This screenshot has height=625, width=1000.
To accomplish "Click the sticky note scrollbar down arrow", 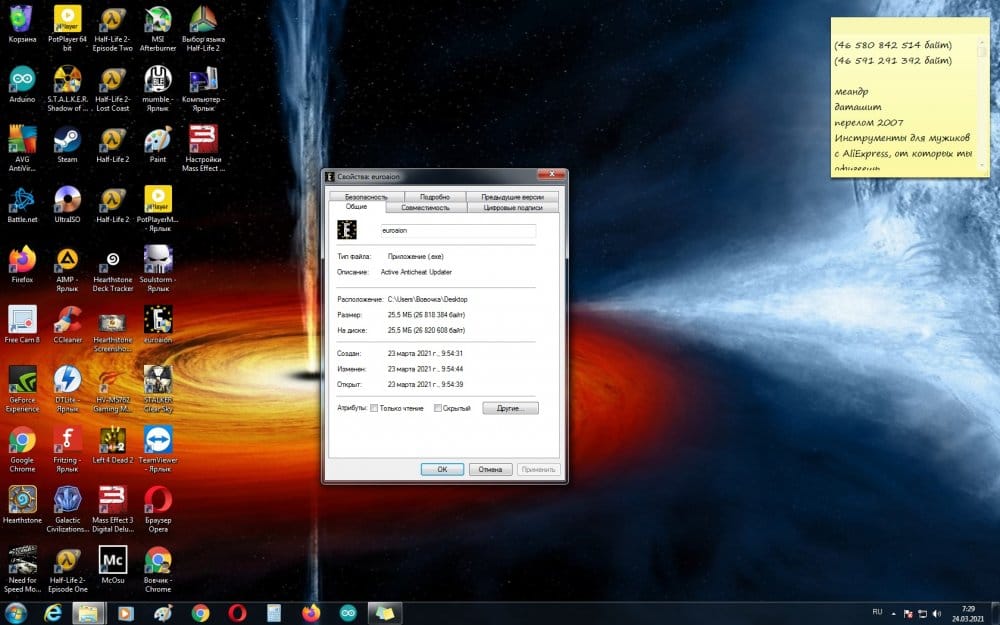I will click(x=982, y=164).
